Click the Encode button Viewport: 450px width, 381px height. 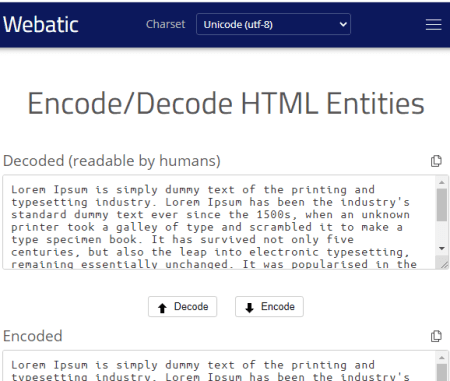click(x=269, y=306)
